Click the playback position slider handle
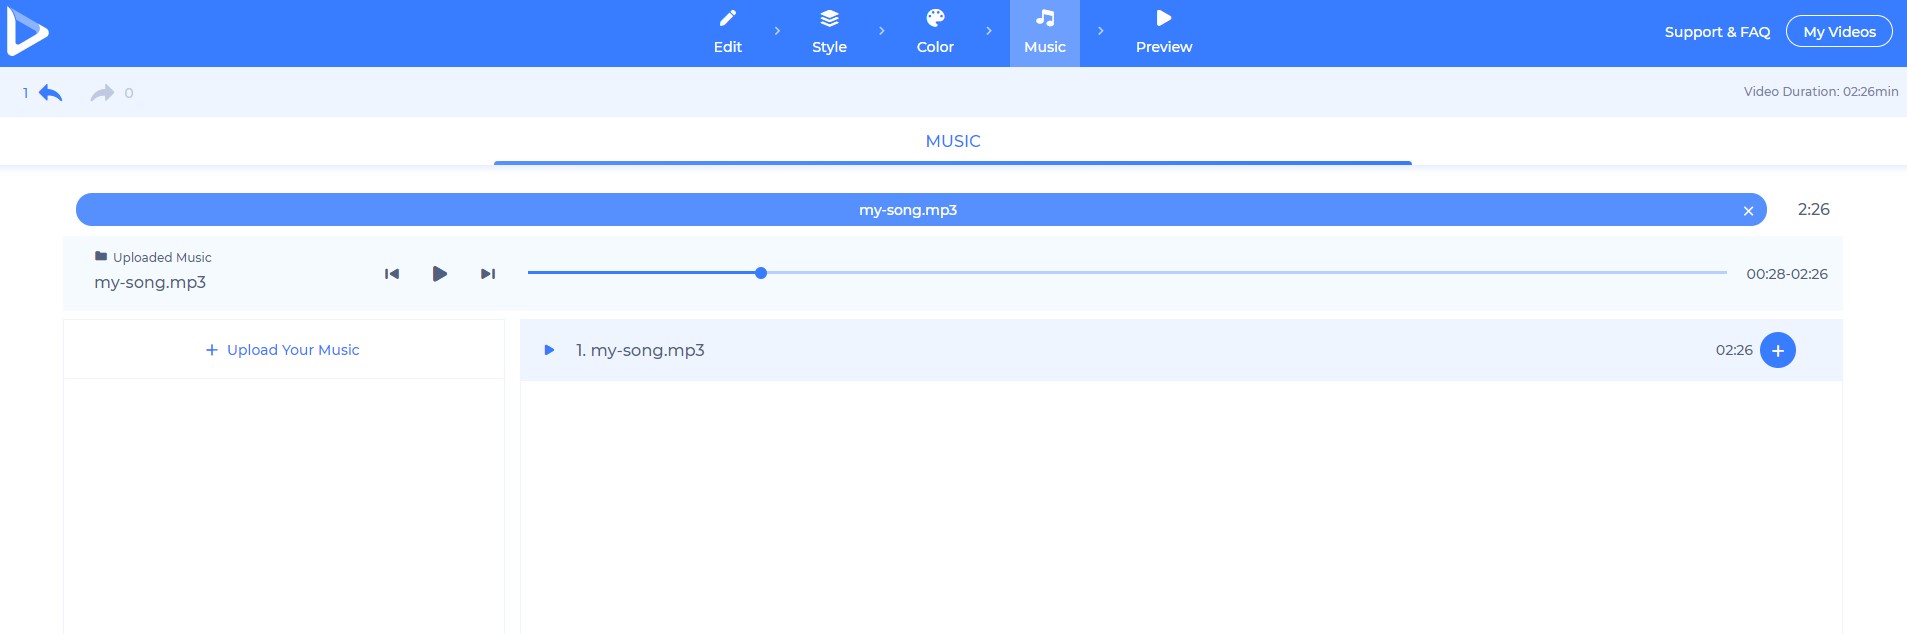Viewport: 1907px width, 634px height. click(x=761, y=273)
